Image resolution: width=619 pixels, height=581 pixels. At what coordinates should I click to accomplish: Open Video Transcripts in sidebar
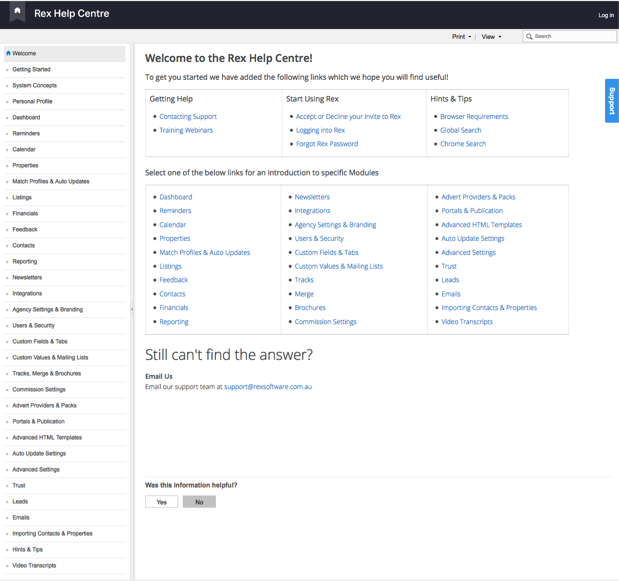[x=34, y=566]
